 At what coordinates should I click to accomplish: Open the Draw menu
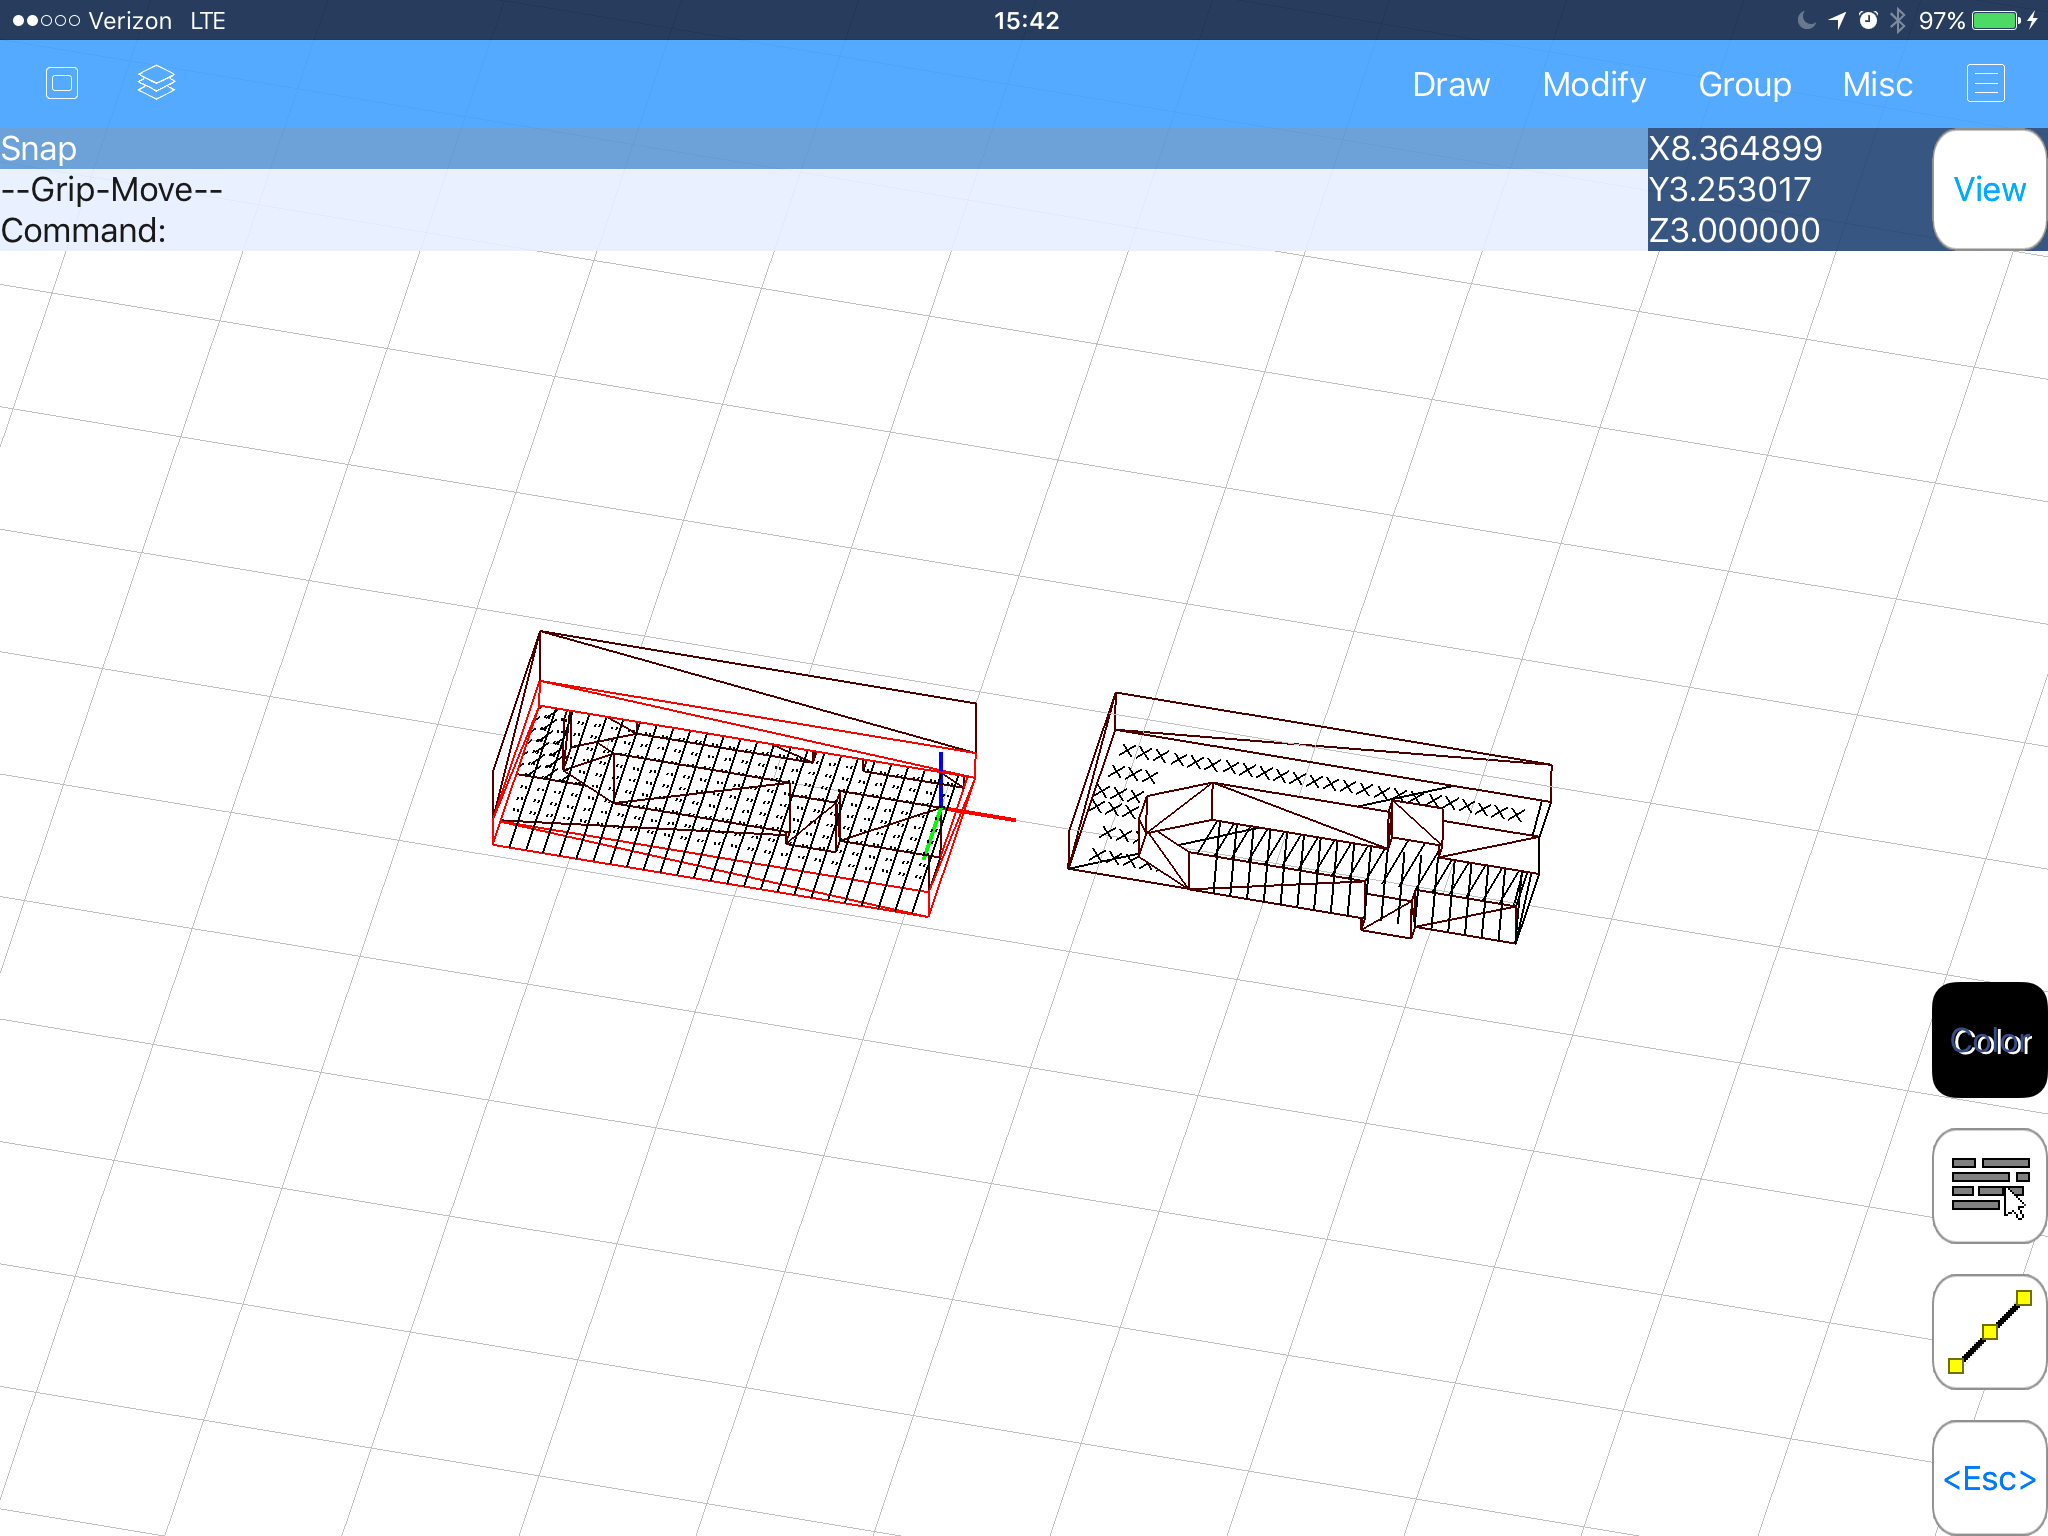tap(1451, 84)
